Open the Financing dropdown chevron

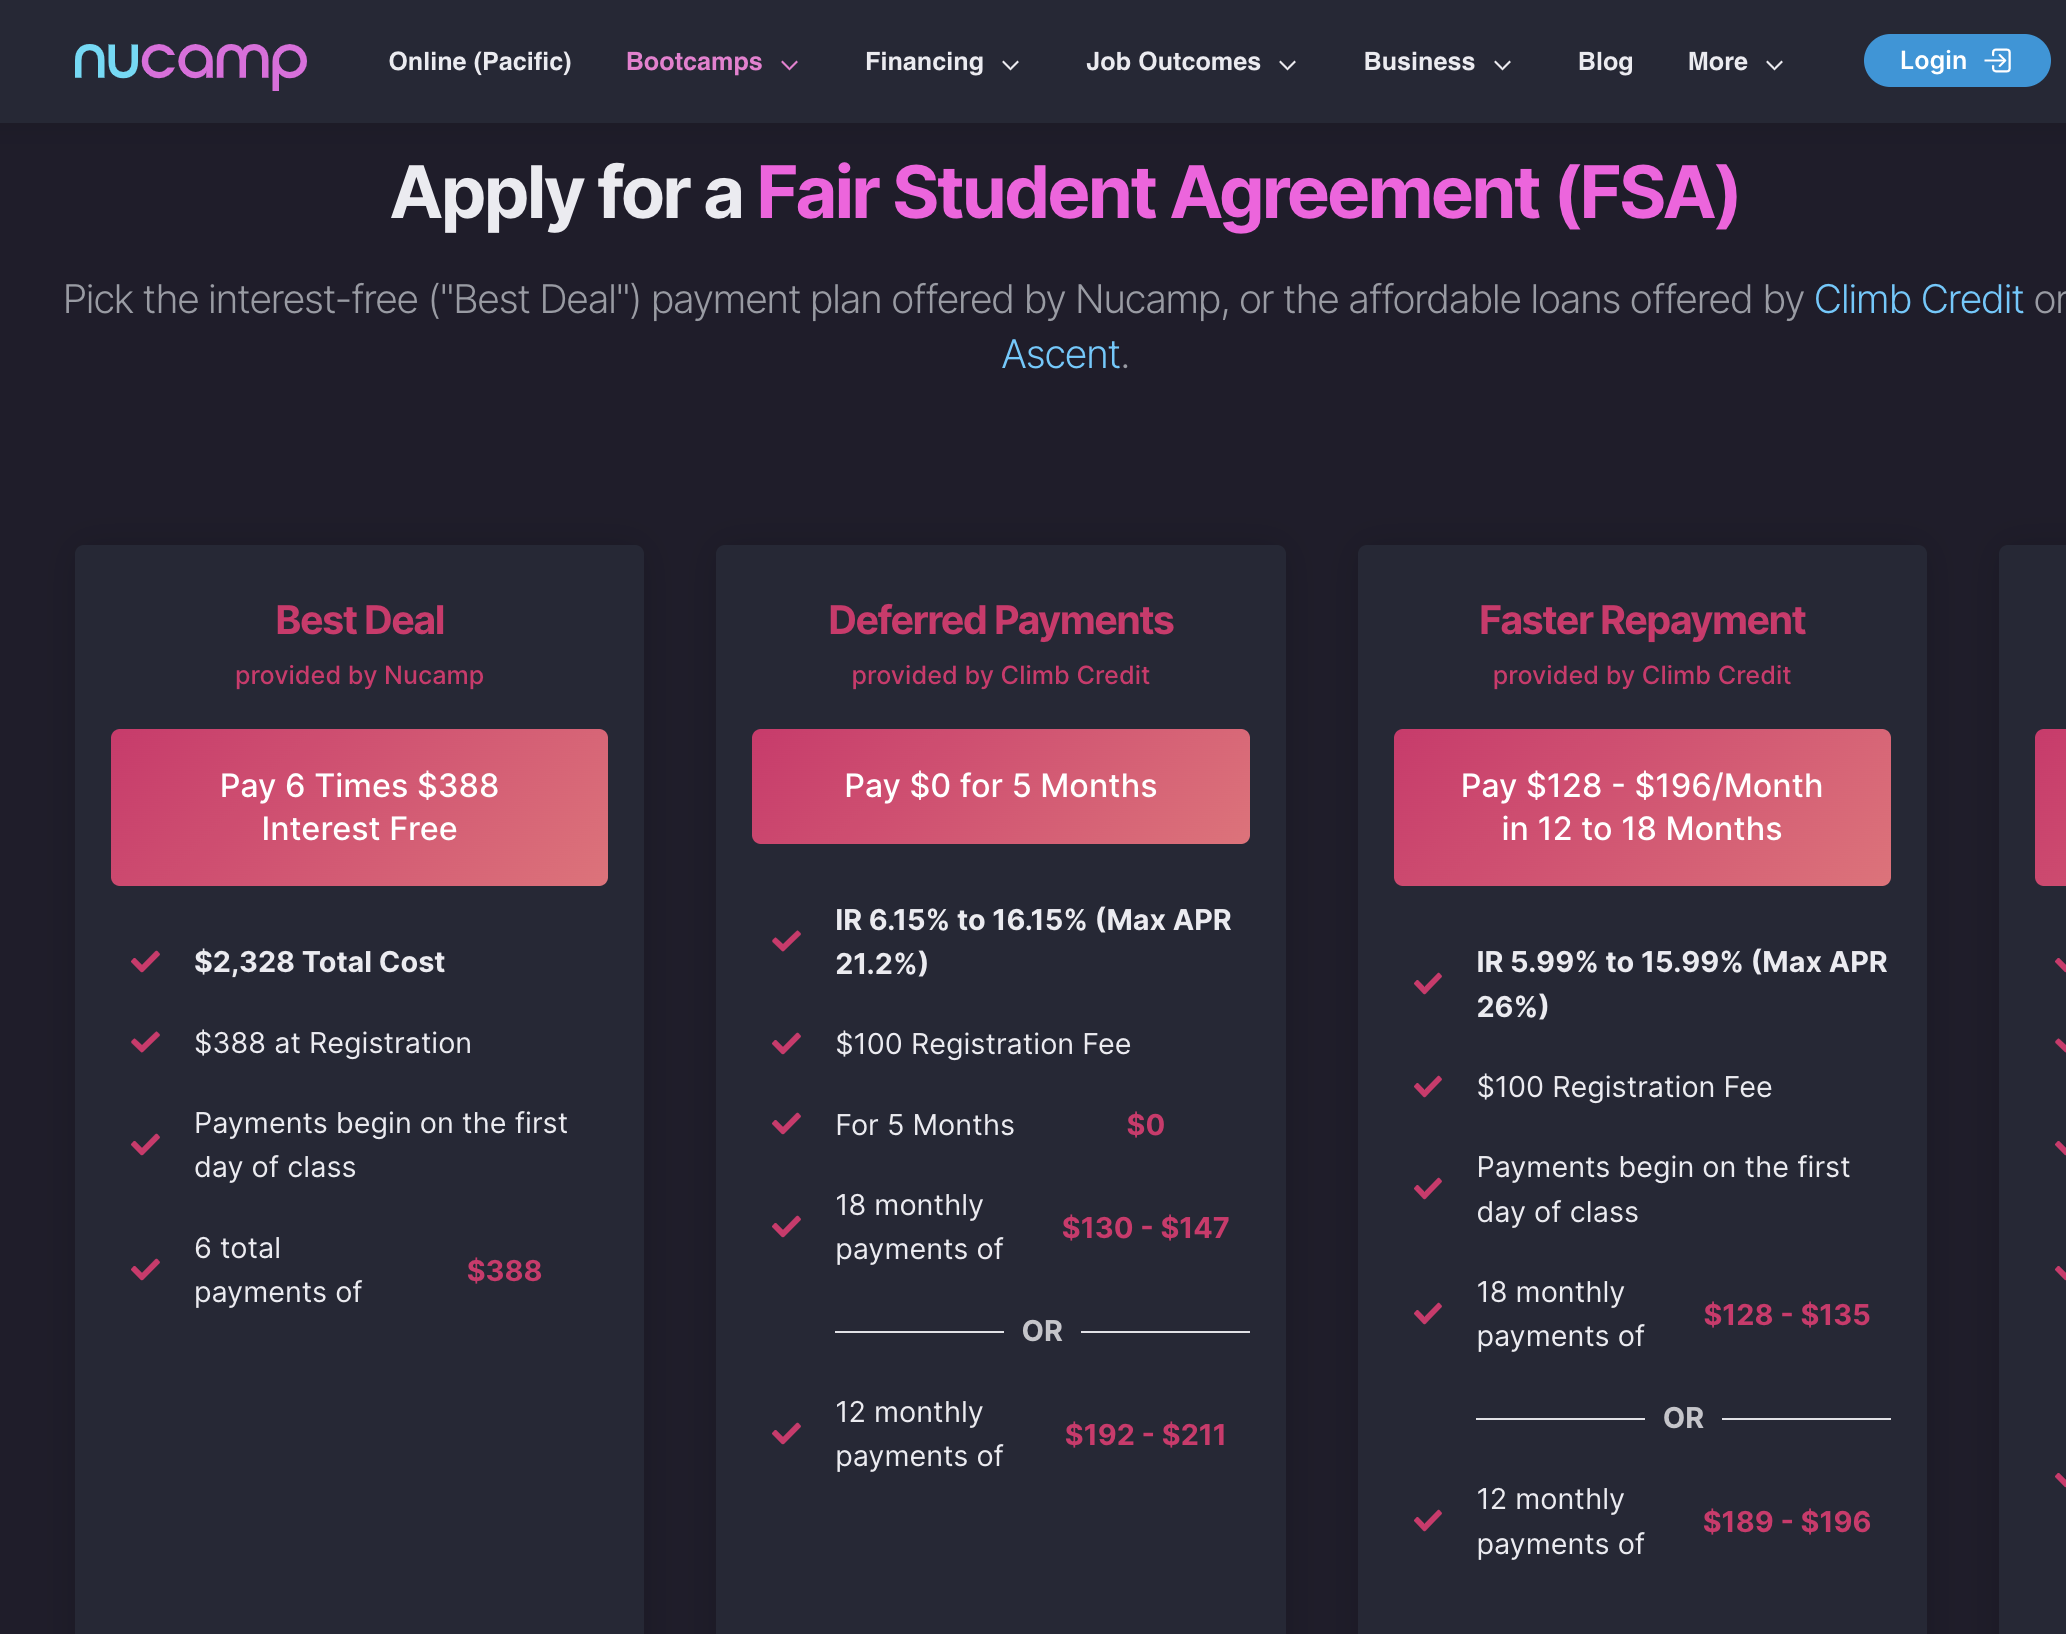click(x=1010, y=65)
